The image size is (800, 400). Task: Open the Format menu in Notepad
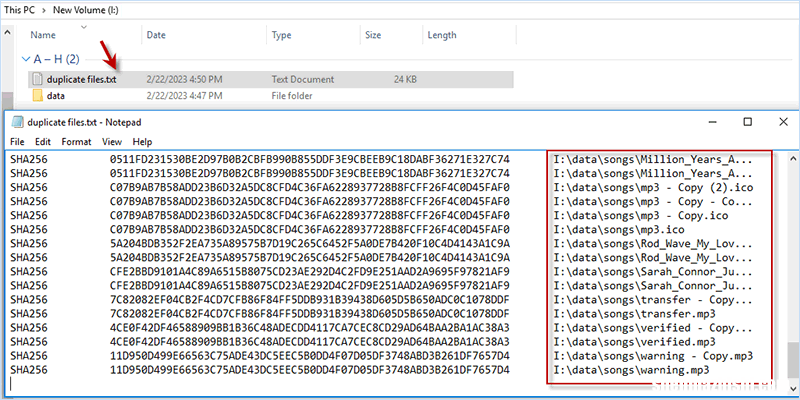point(76,141)
